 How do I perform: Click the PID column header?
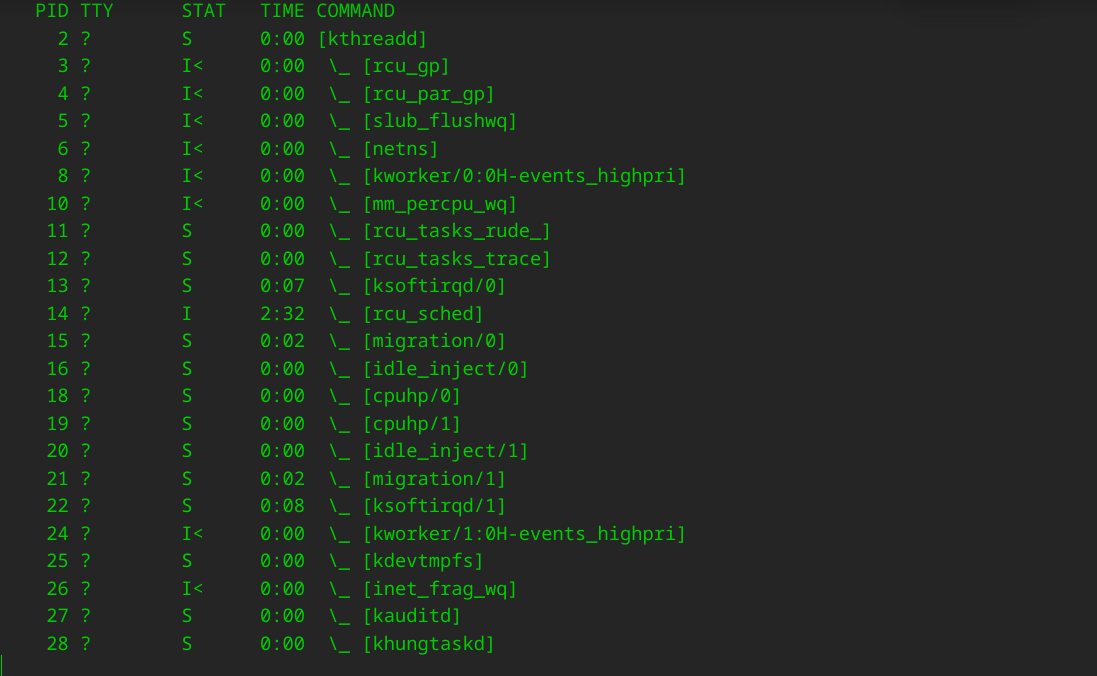point(52,11)
